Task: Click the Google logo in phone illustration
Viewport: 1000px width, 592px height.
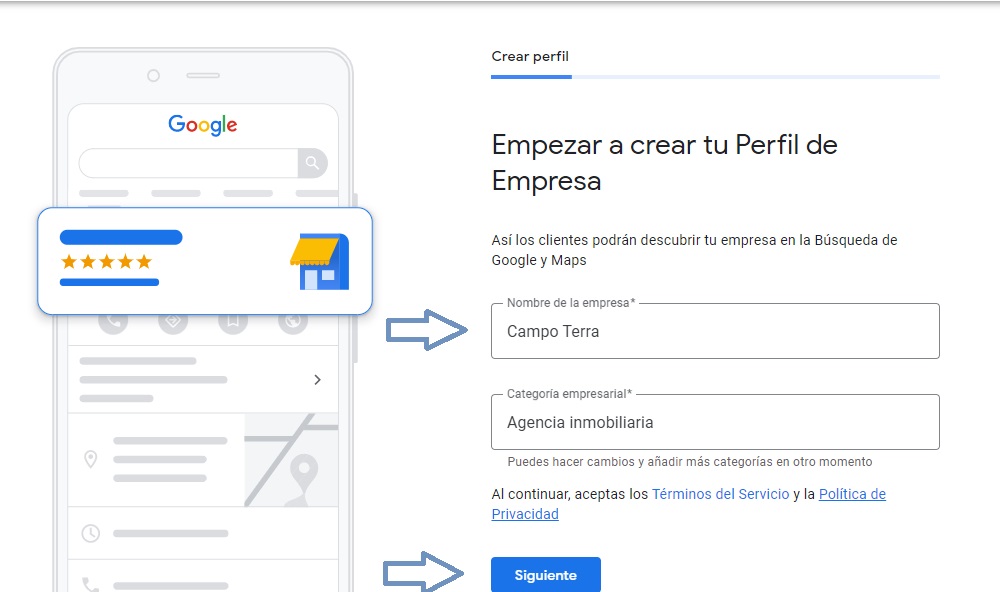Action: 203,125
